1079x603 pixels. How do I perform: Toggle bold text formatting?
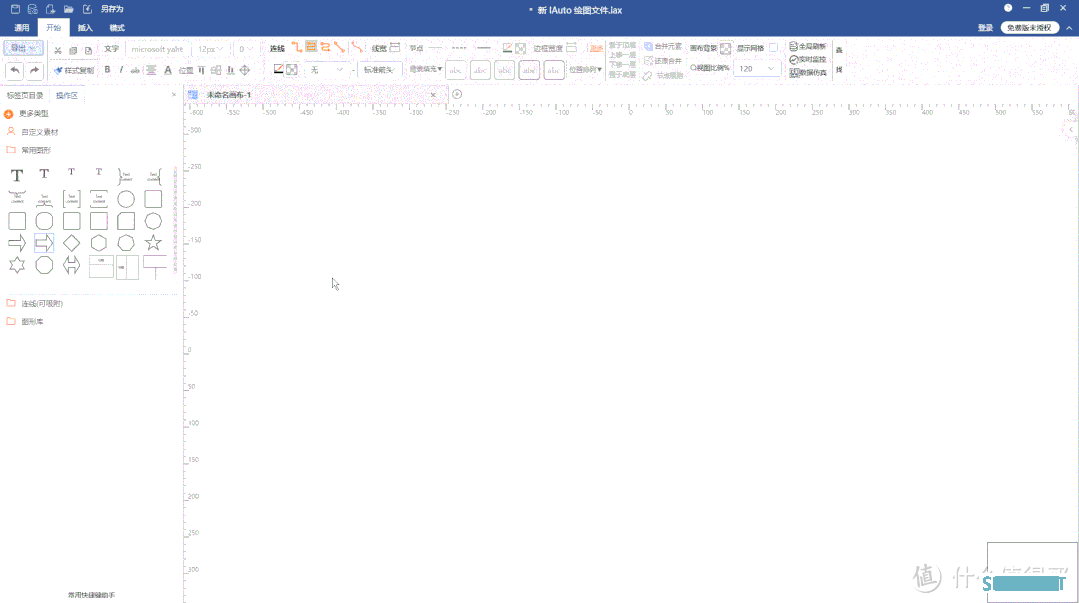pyautogui.click(x=107, y=70)
